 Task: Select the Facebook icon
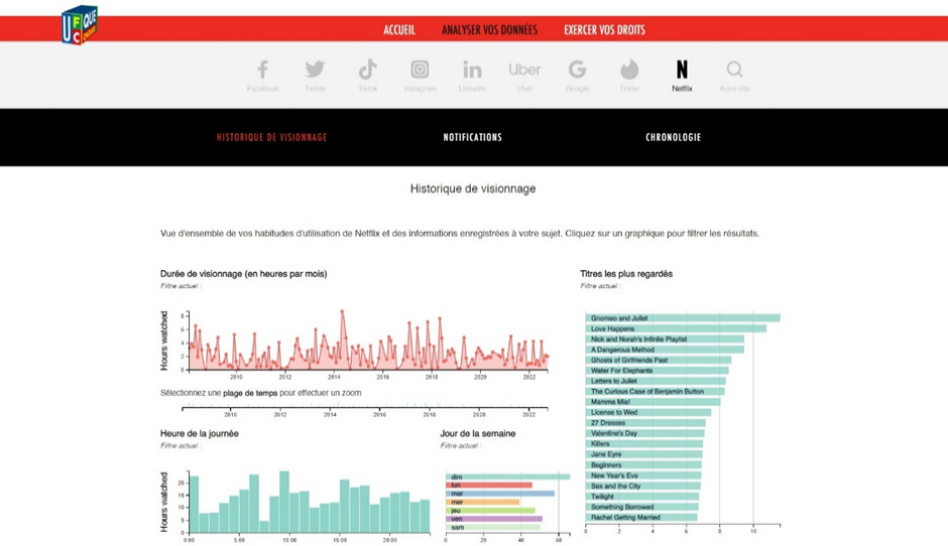262,70
